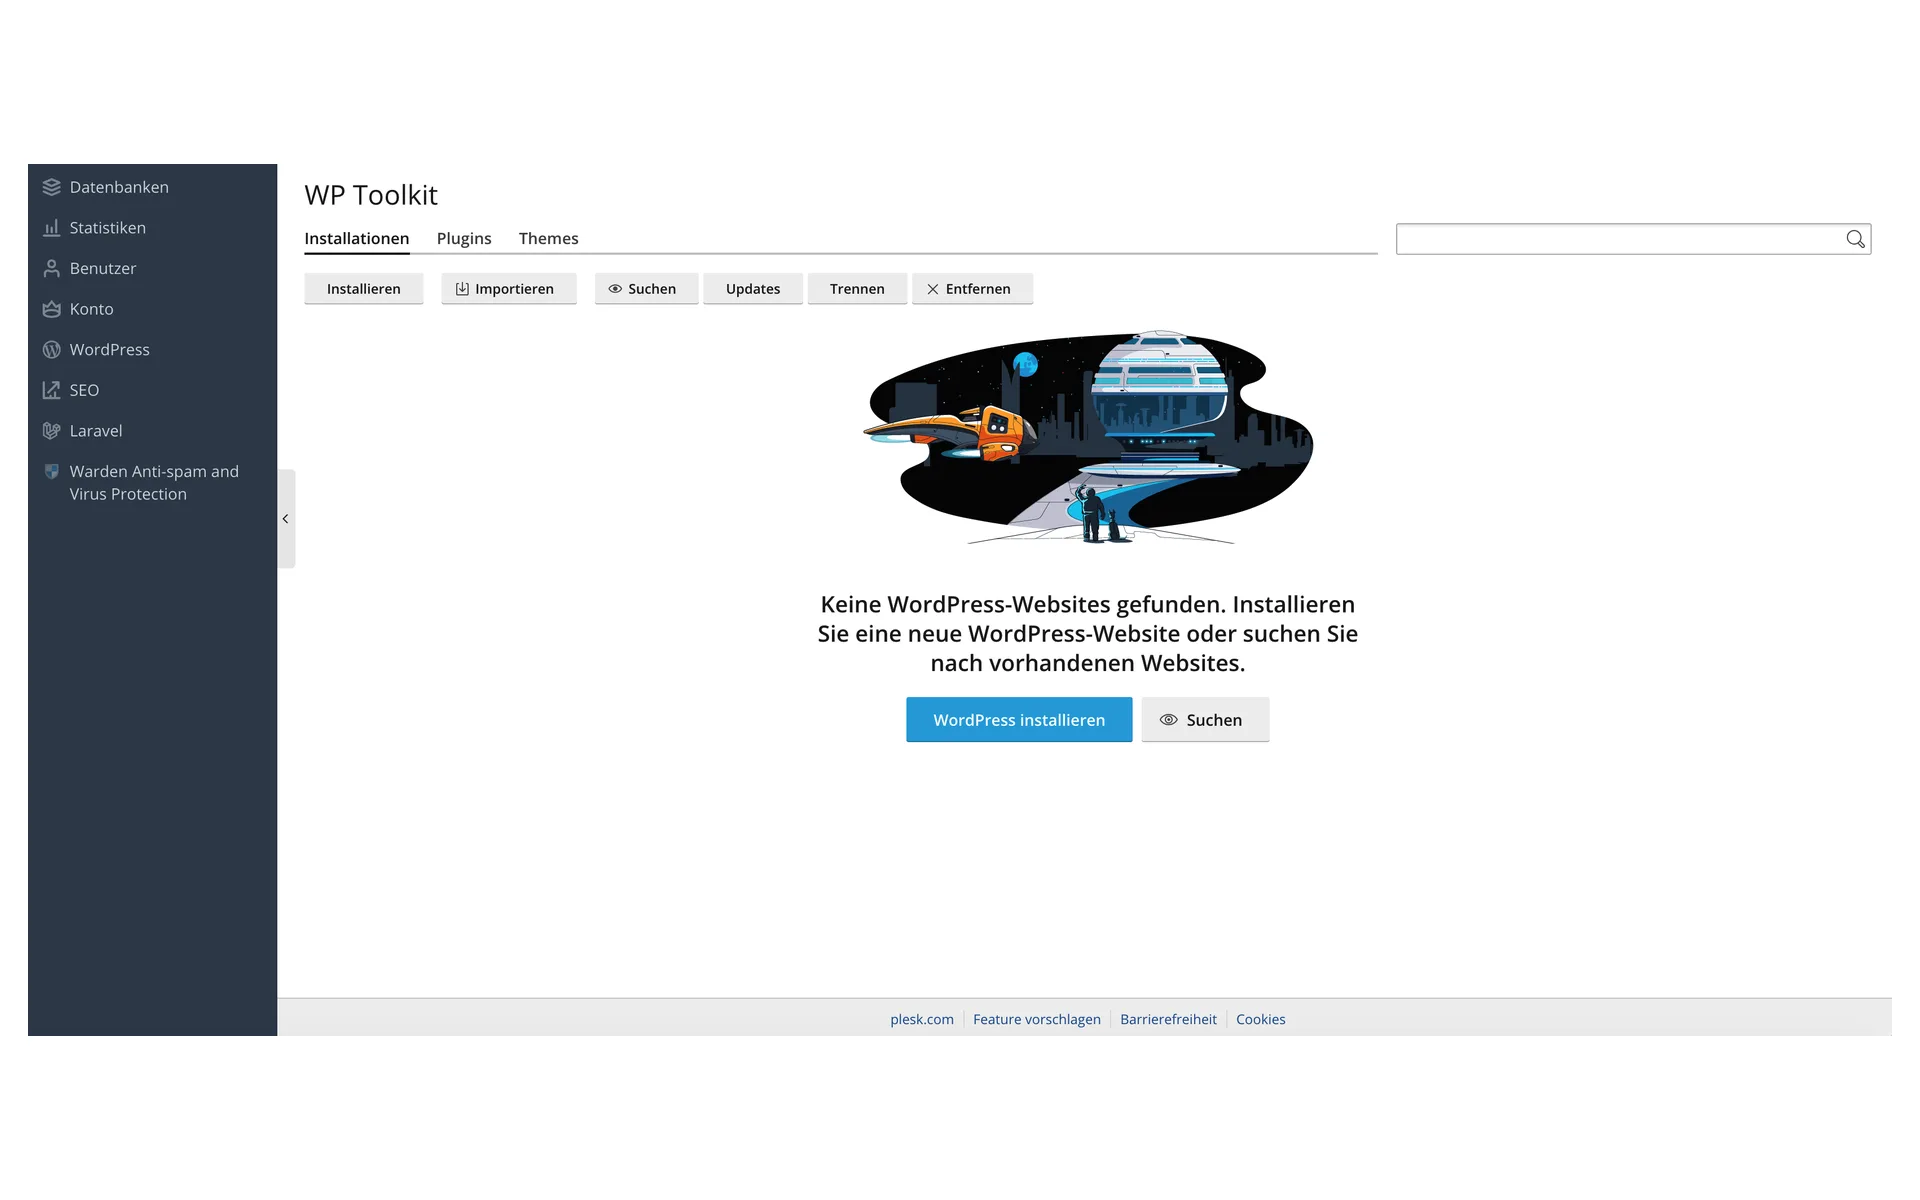Click the eye icon on toolbar Suchen button
This screenshot has width=1920, height=1200.
(x=615, y=289)
